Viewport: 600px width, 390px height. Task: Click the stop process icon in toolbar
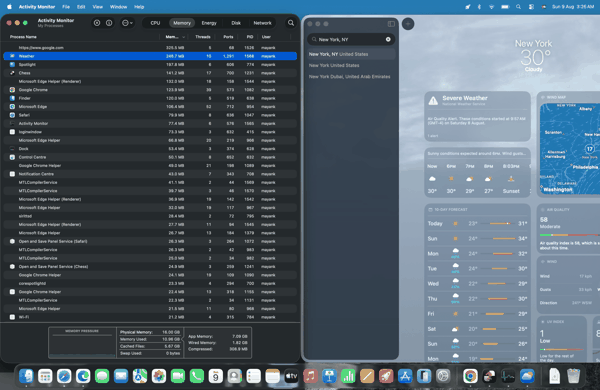[97, 23]
